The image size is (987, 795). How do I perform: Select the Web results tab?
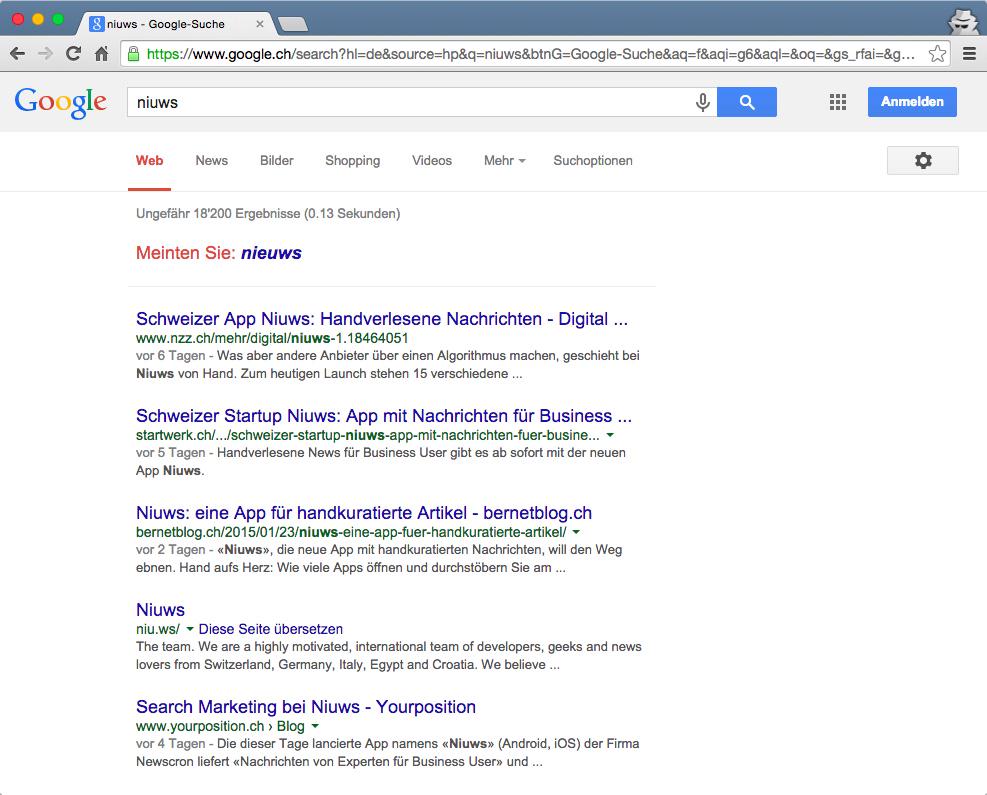click(149, 161)
